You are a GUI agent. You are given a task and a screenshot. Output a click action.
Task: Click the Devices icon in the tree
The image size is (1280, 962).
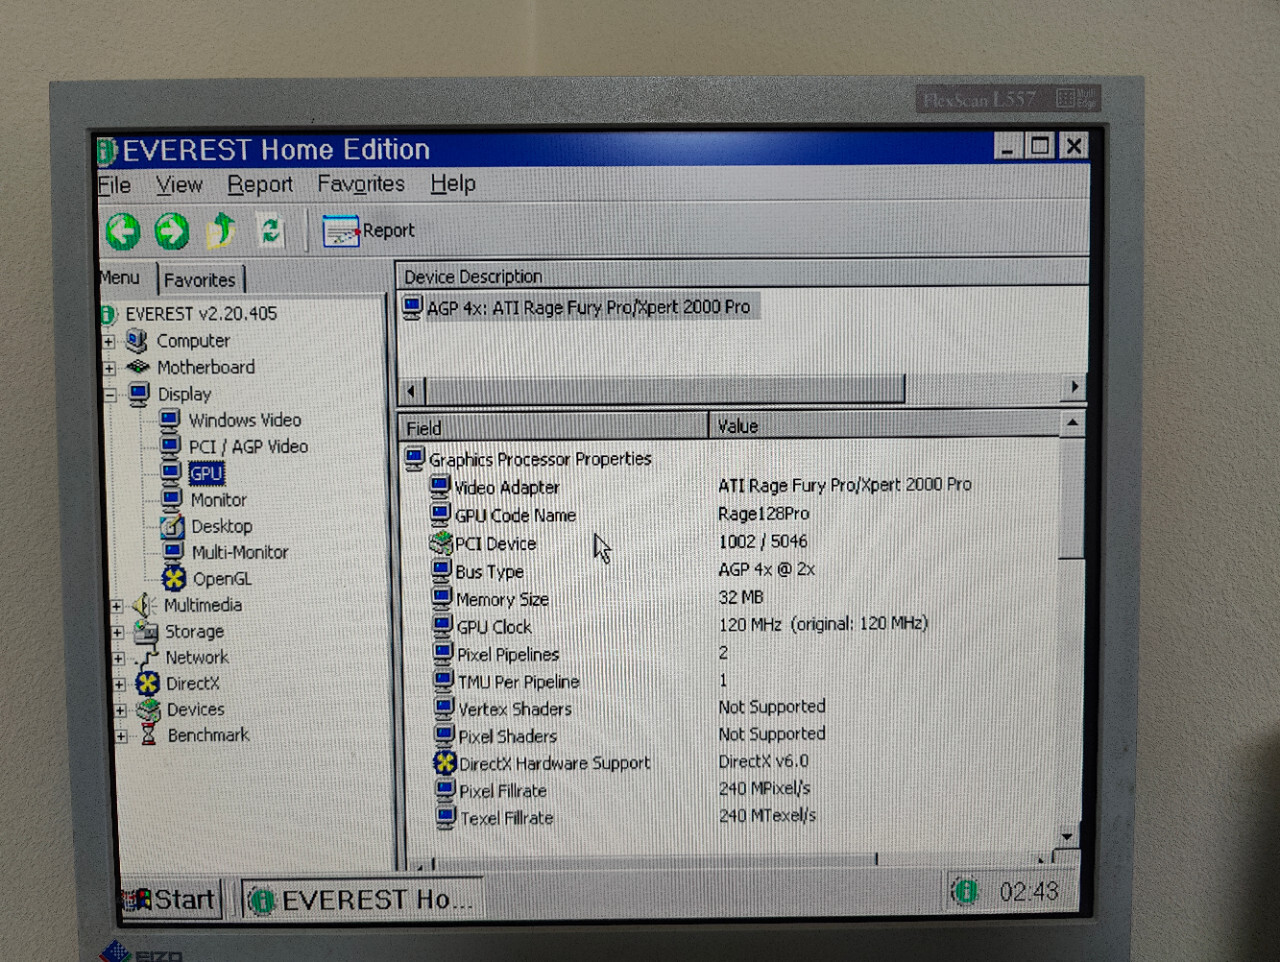149,709
